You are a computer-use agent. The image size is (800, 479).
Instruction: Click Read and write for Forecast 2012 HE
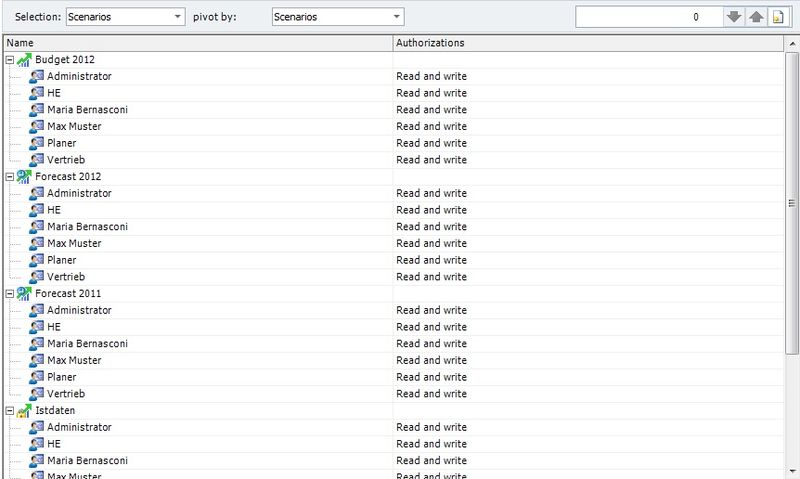click(x=432, y=210)
